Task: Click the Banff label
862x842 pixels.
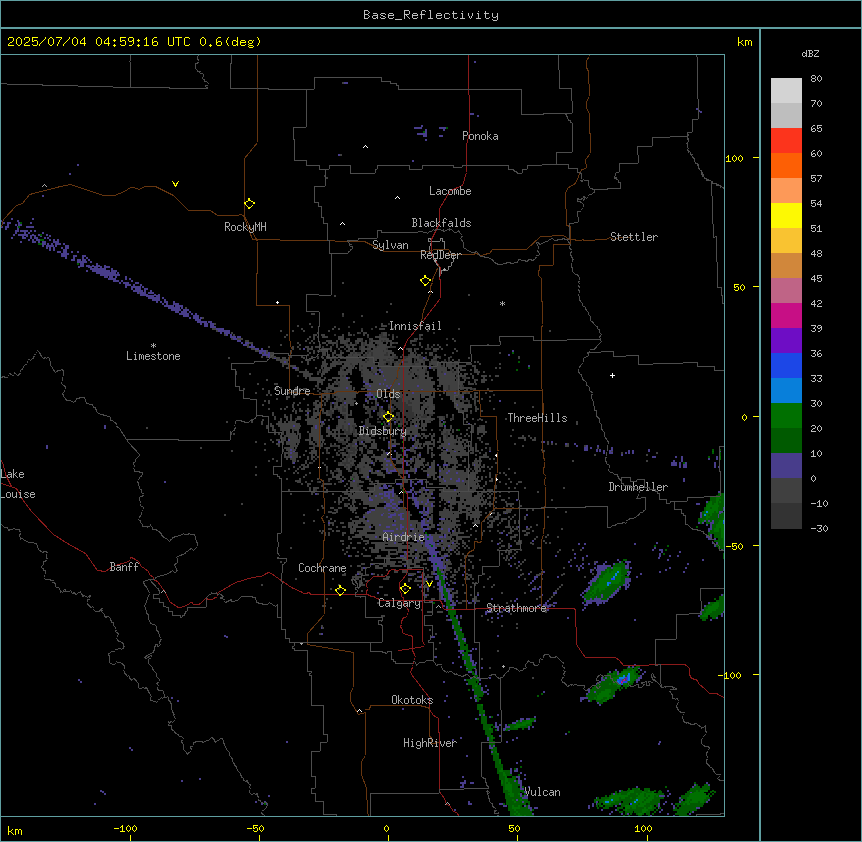Action: pos(124,567)
